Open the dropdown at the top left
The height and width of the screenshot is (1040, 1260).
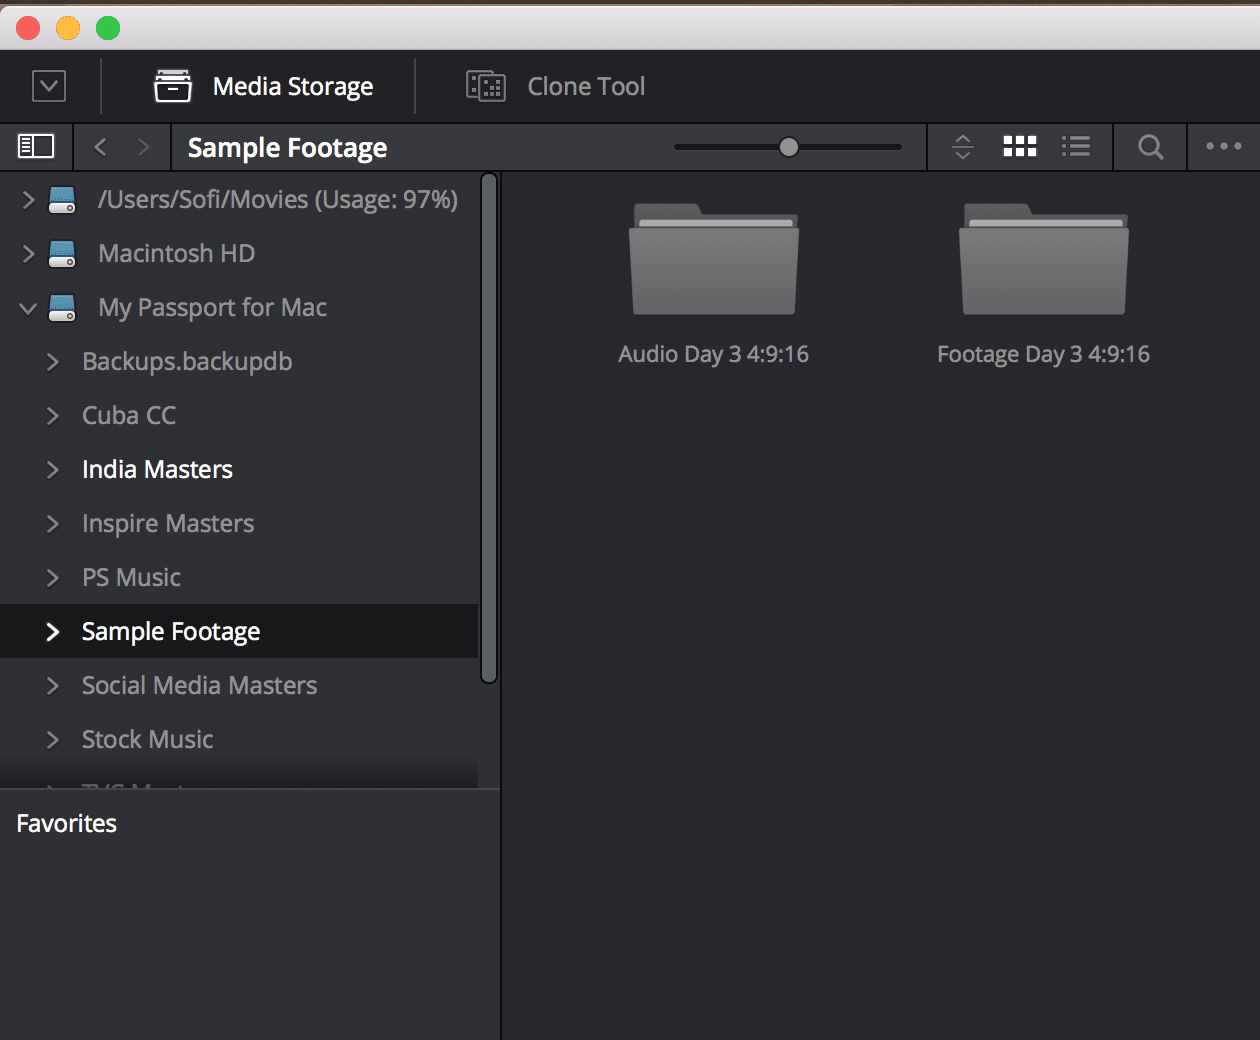click(x=48, y=86)
